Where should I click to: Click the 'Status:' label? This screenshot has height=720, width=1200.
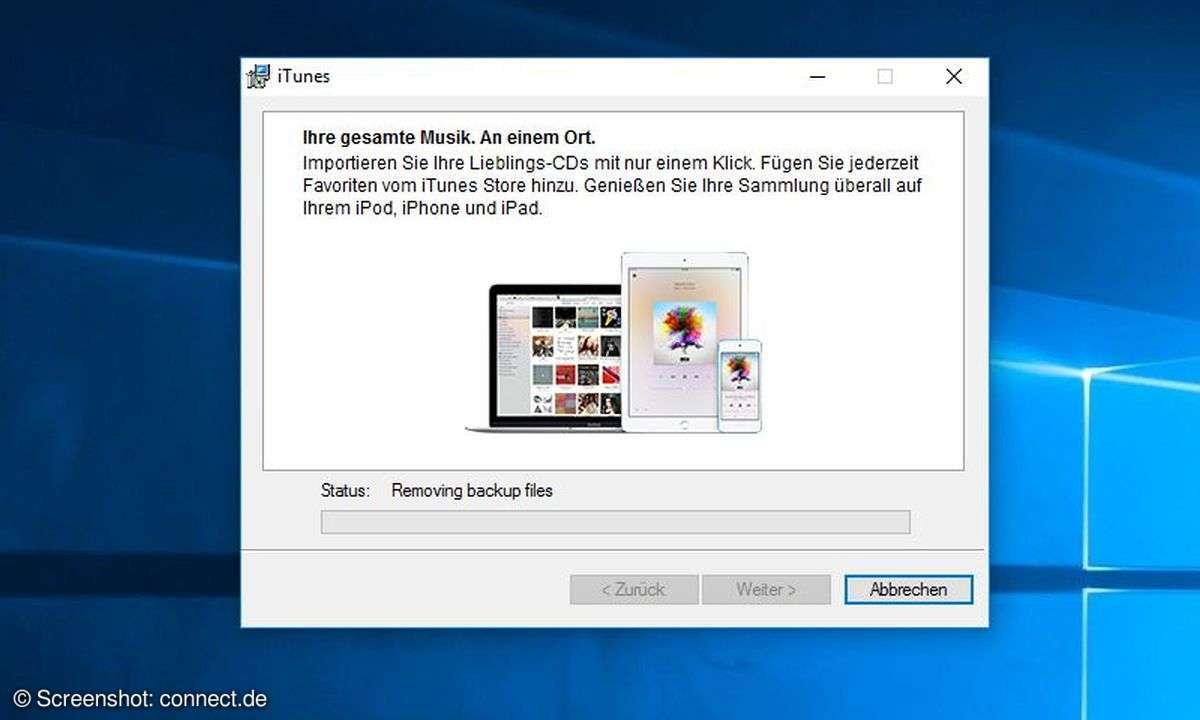click(x=345, y=491)
